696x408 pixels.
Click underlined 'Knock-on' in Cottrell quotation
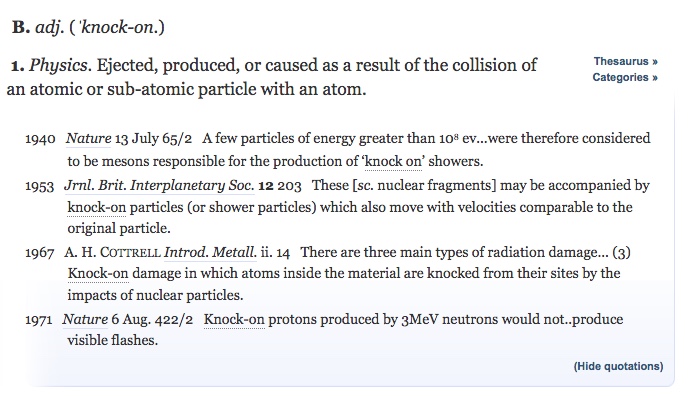tap(98, 273)
